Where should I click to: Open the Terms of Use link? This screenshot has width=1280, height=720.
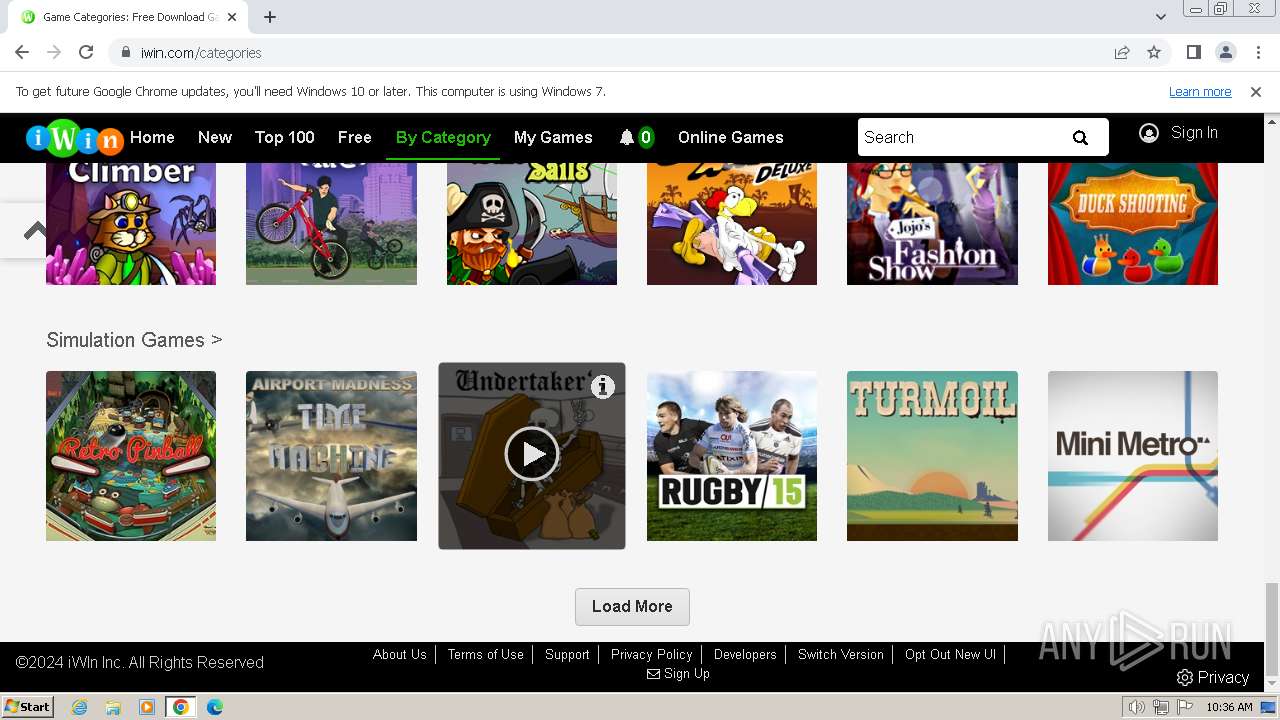click(486, 654)
